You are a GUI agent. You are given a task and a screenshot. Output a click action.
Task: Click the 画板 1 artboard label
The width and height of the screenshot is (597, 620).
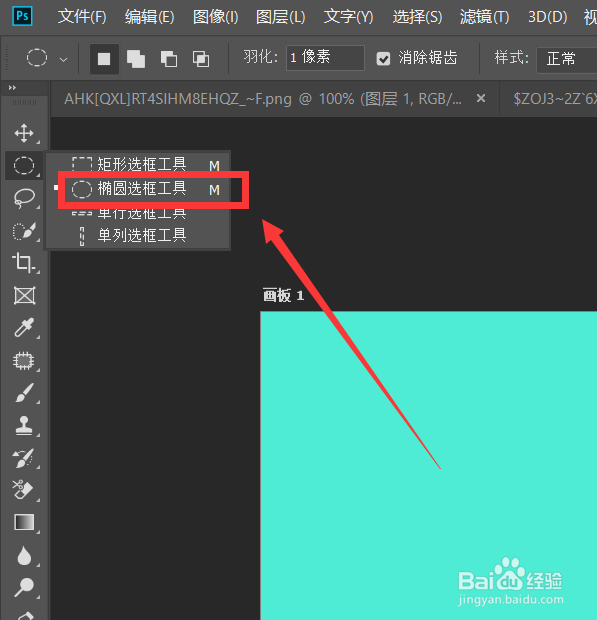[x=283, y=295]
